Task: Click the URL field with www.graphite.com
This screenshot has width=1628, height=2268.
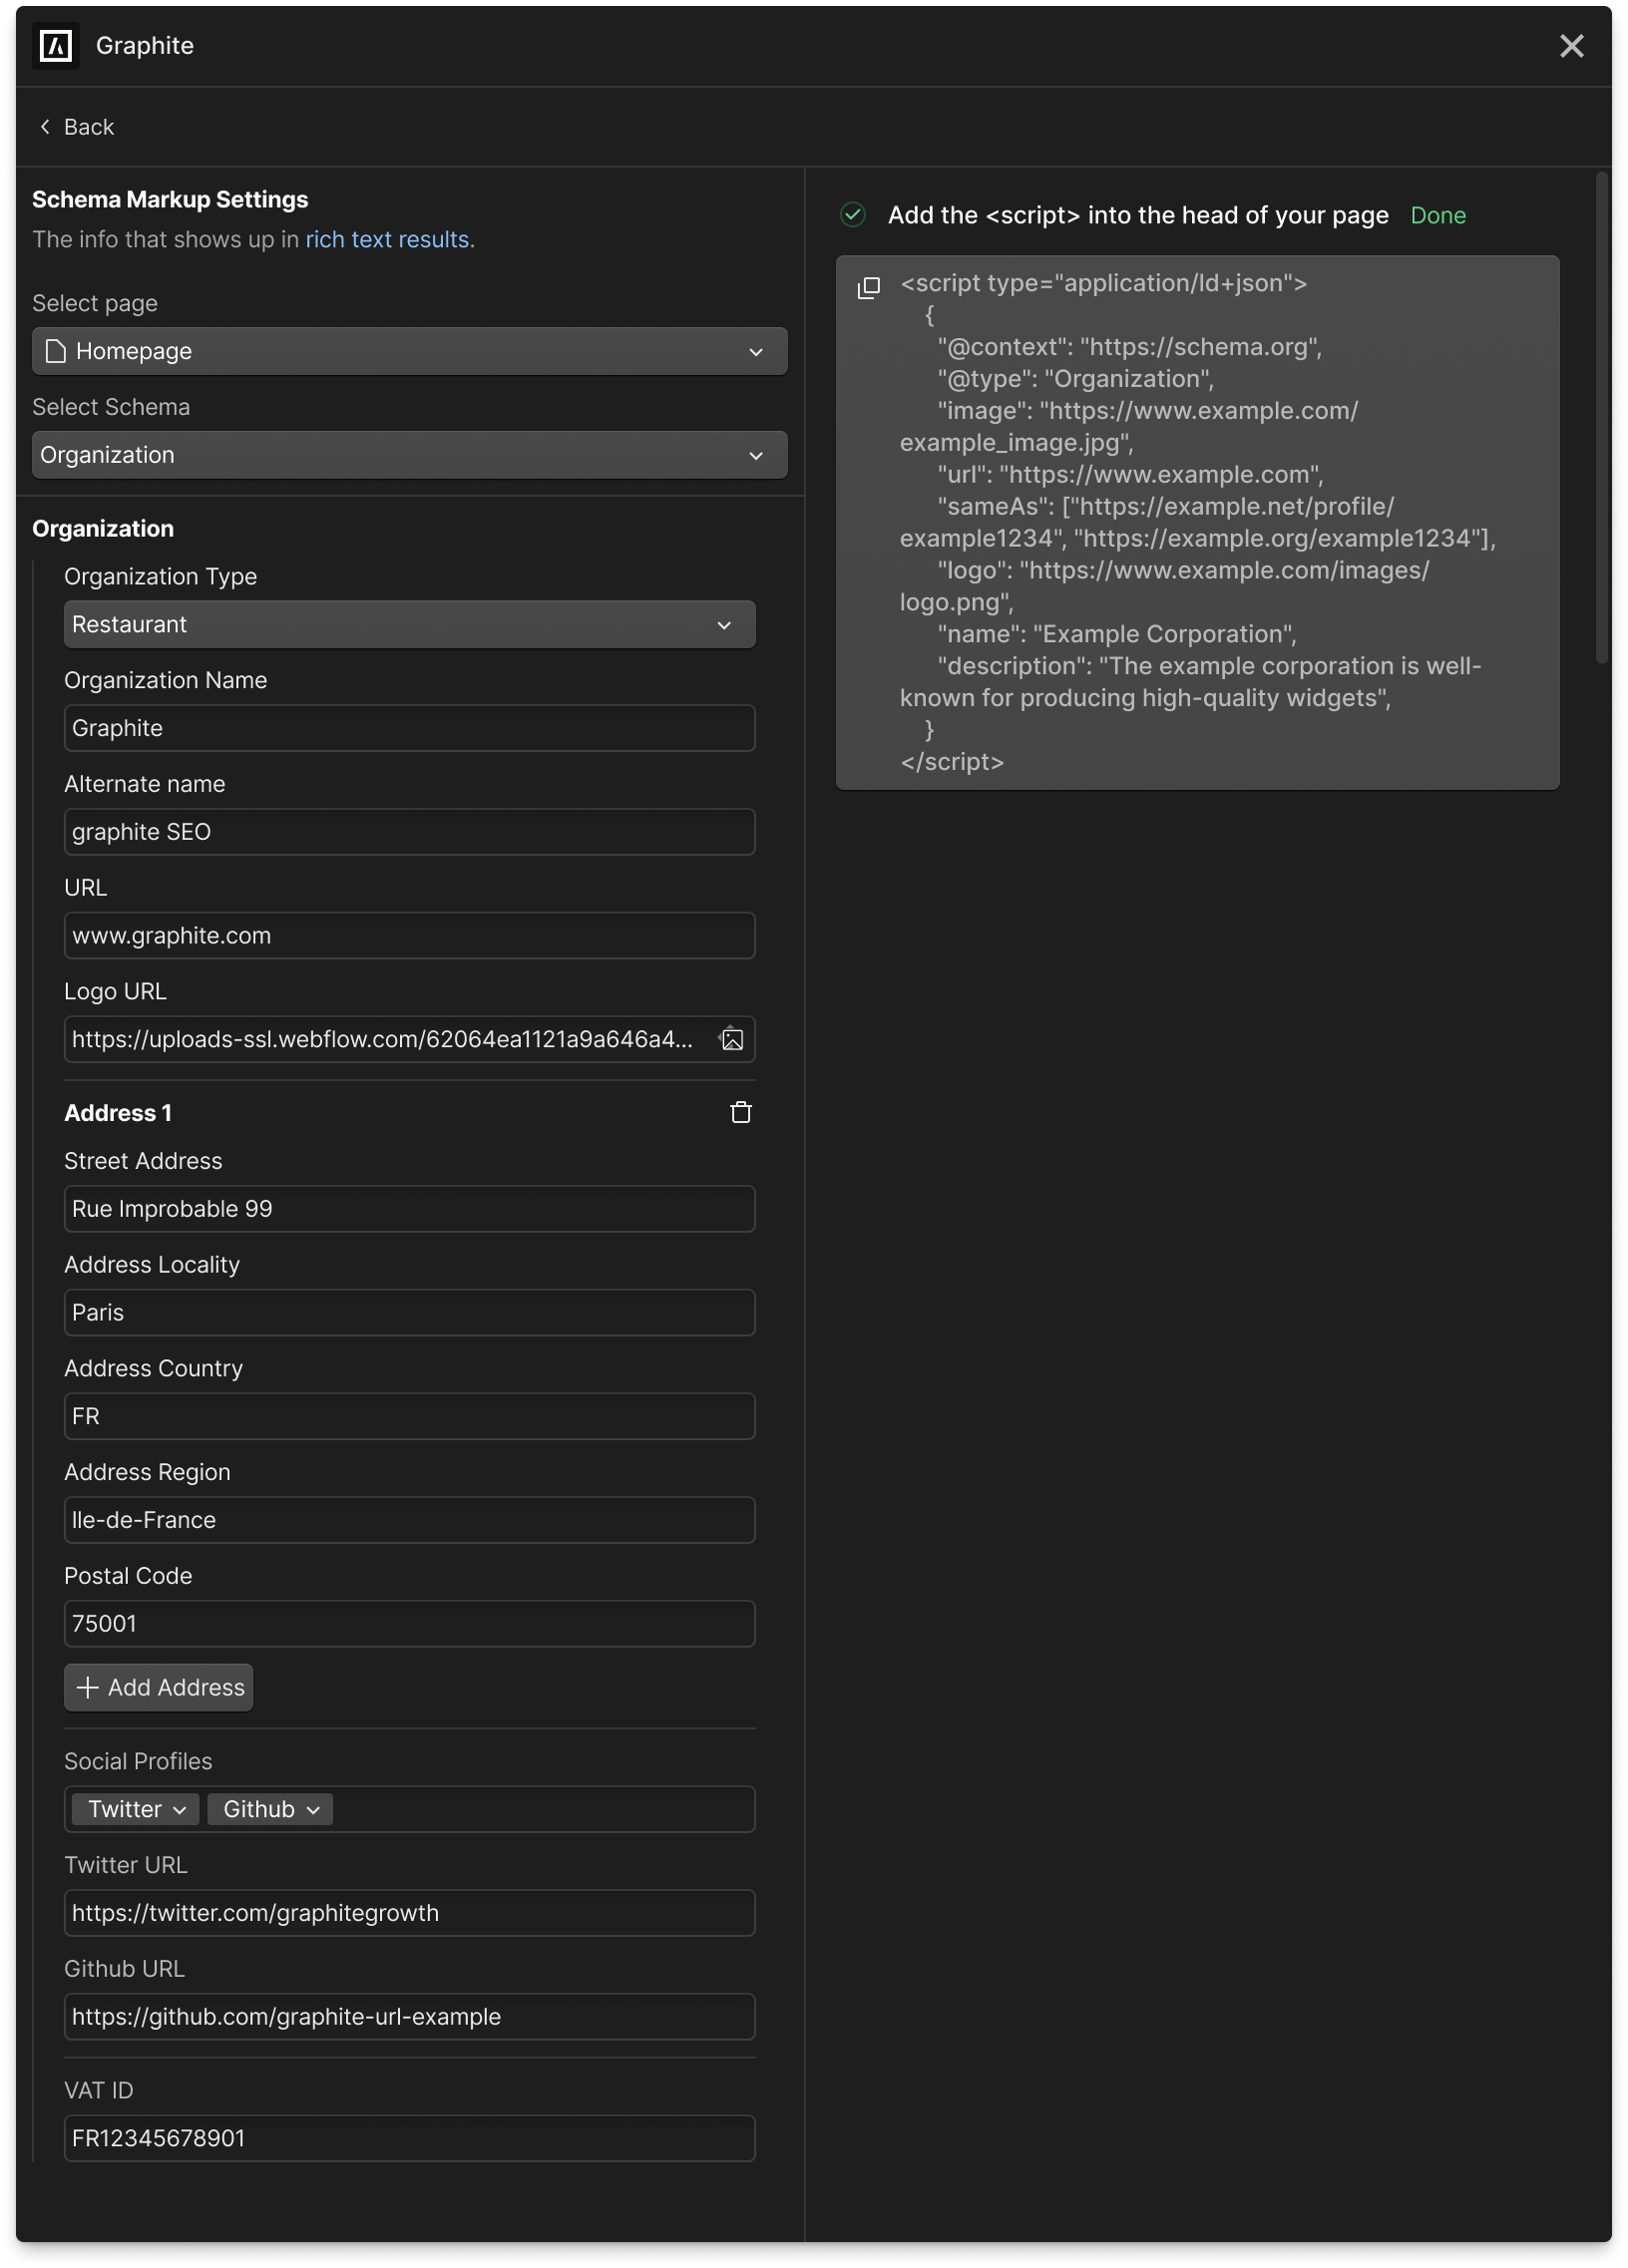Action: pyautogui.click(x=409, y=936)
